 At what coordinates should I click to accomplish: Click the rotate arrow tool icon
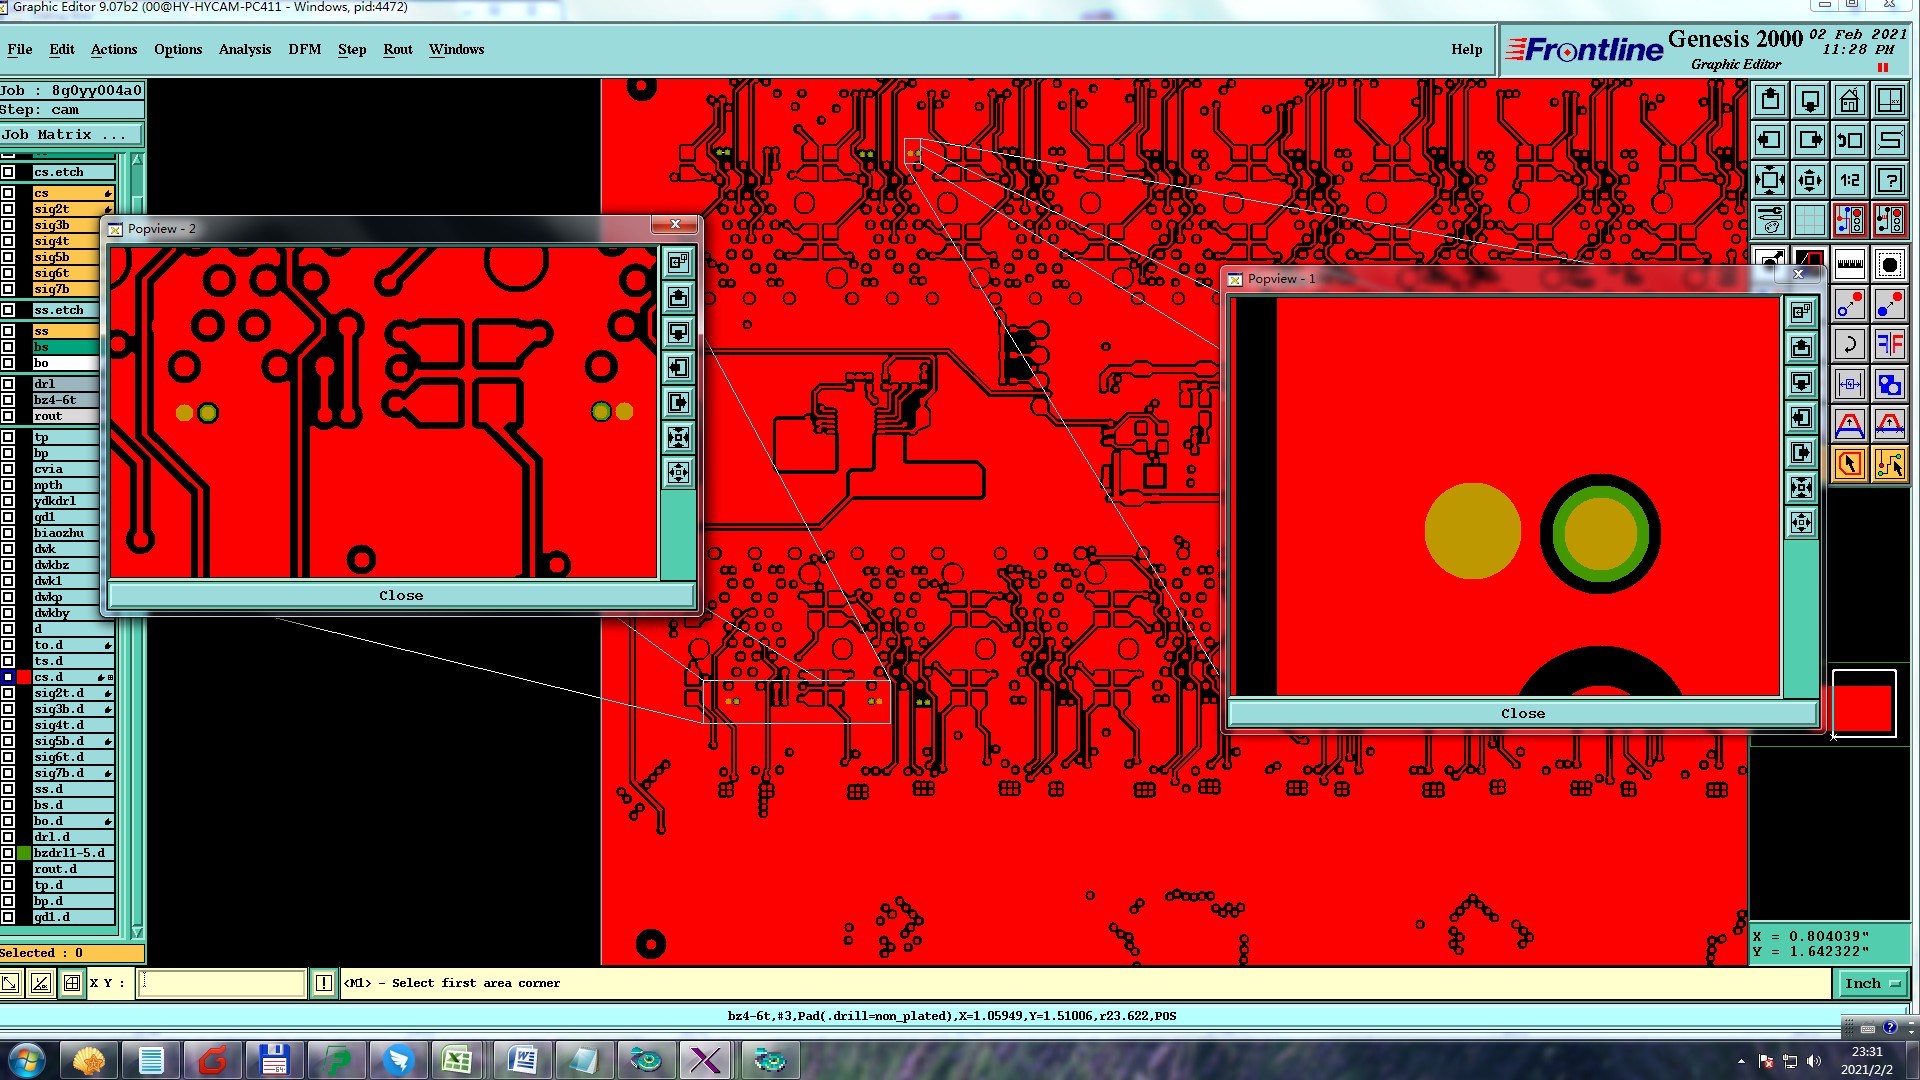tap(1849, 345)
